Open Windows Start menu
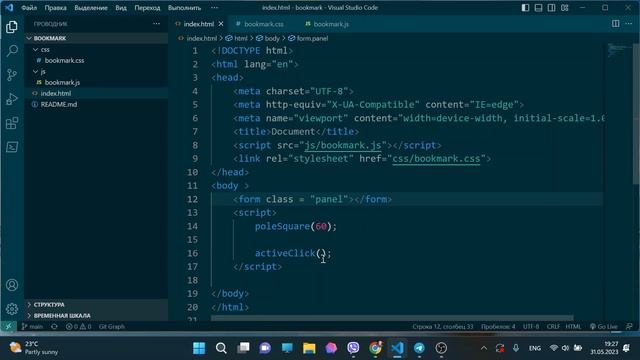The width and height of the screenshot is (640, 360). coord(199,348)
